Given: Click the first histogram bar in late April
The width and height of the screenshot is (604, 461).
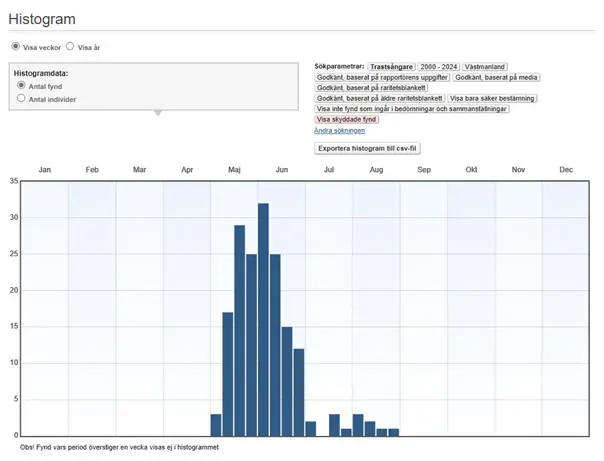Looking at the screenshot, I should (x=216, y=425).
